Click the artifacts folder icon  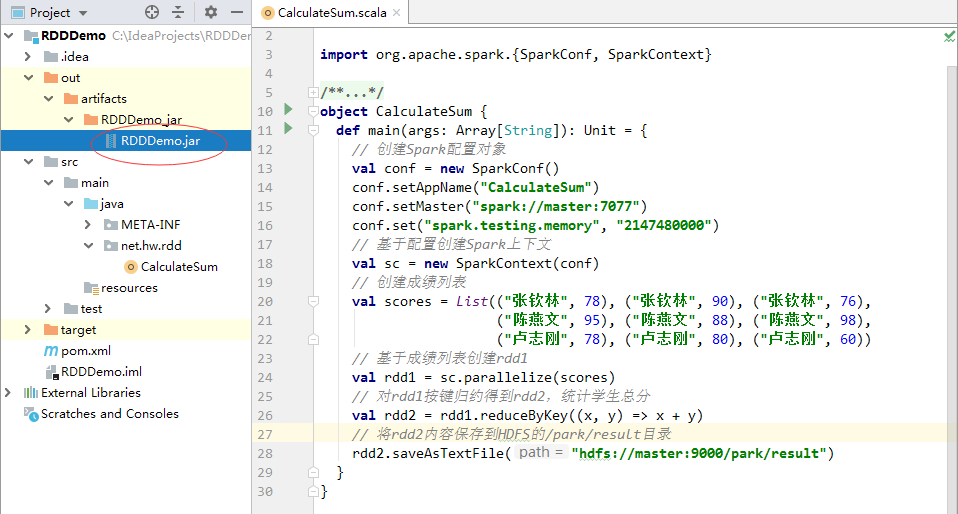71,98
